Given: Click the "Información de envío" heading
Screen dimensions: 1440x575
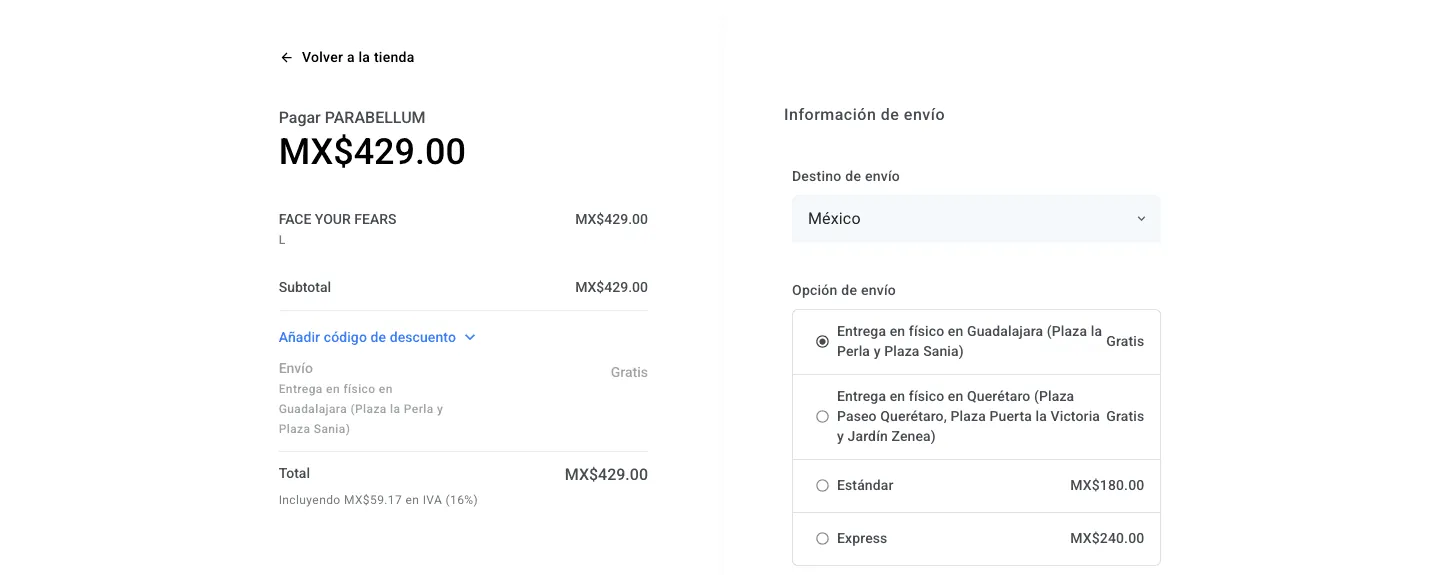Looking at the screenshot, I should (x=864, y=115).
